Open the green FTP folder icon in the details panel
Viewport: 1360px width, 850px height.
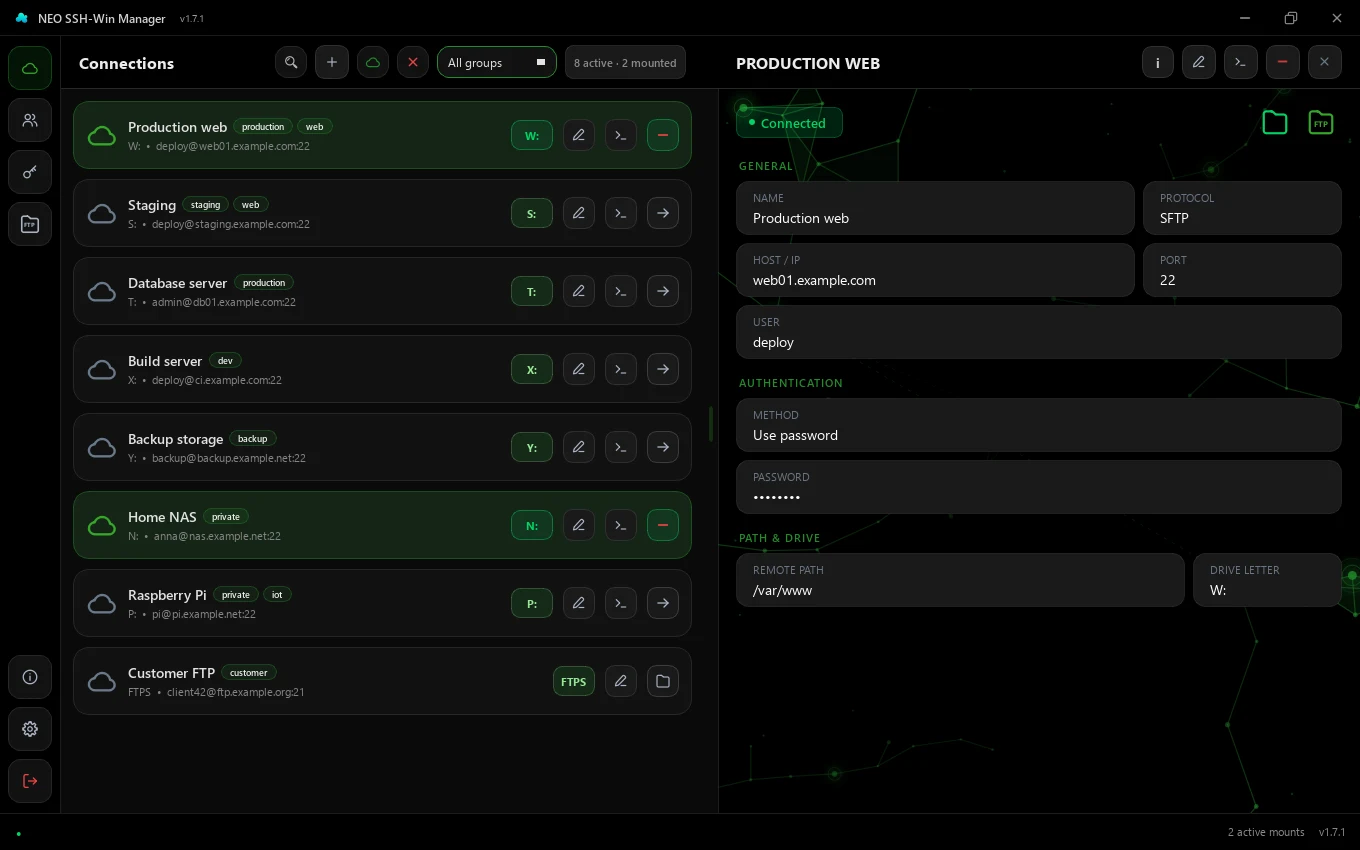[1321, 123]
